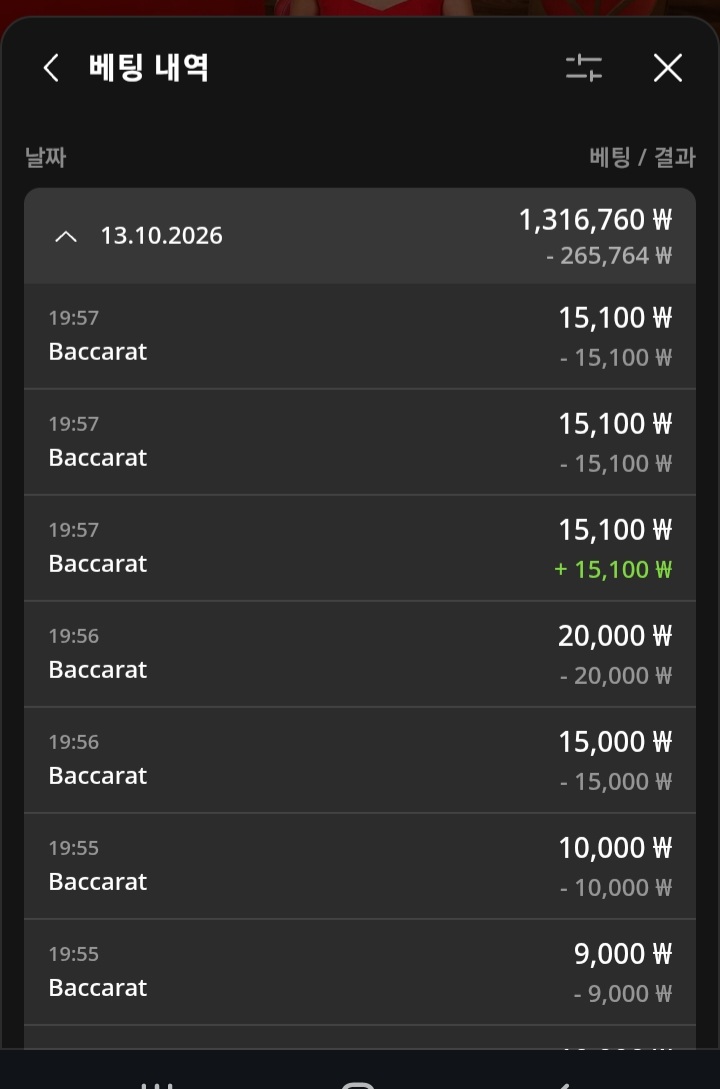Viewport: 720px width, 1089px height.
Task: Close the betting history panel
Action: tap(668, 68)
